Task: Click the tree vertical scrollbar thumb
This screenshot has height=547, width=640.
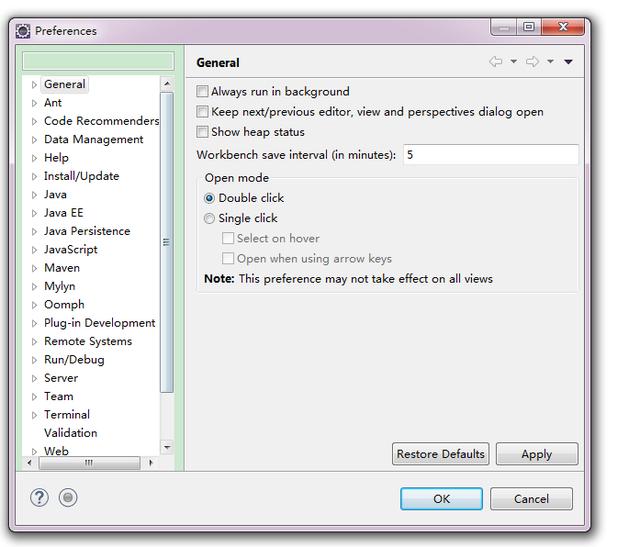Action: [x=167, y=242]
